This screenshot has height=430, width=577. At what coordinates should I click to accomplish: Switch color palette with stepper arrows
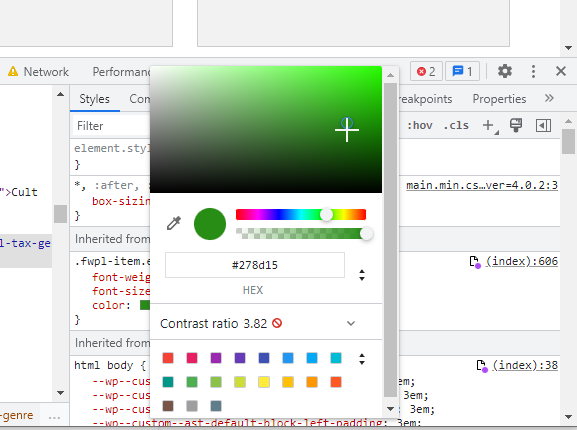click(362, 359)
